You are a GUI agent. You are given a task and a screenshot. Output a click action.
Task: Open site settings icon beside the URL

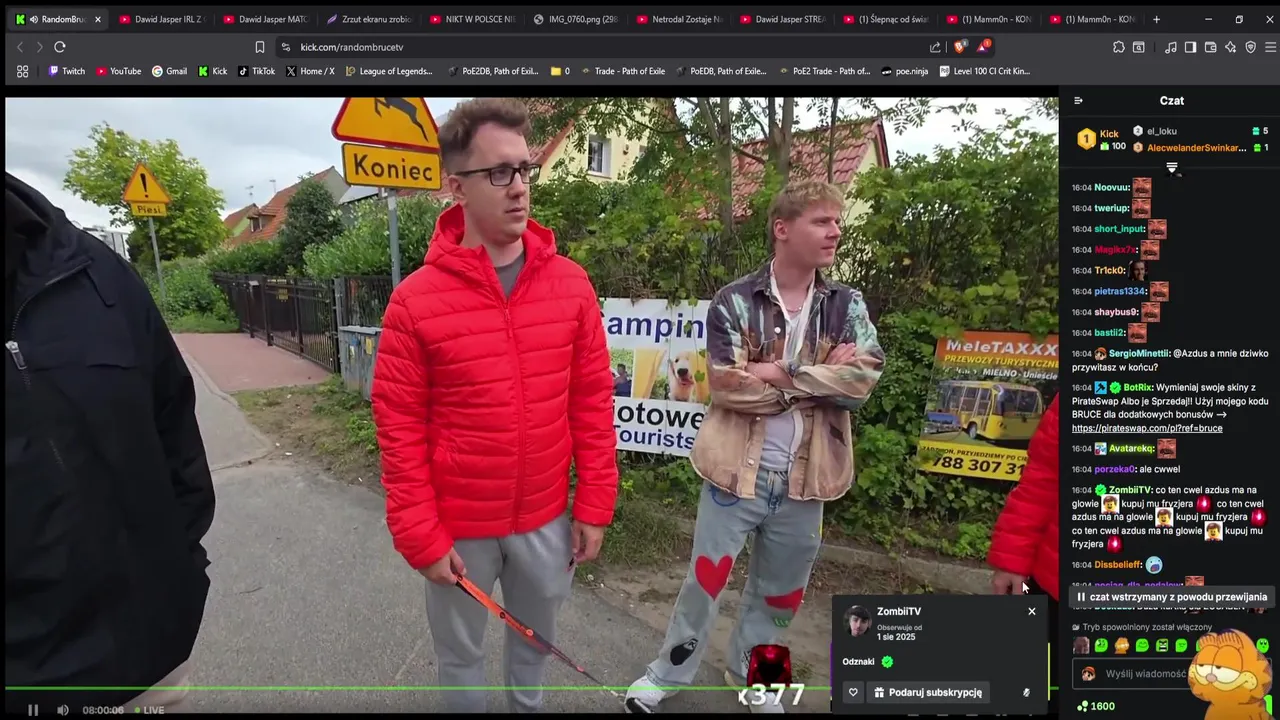(x=286, y=47)
